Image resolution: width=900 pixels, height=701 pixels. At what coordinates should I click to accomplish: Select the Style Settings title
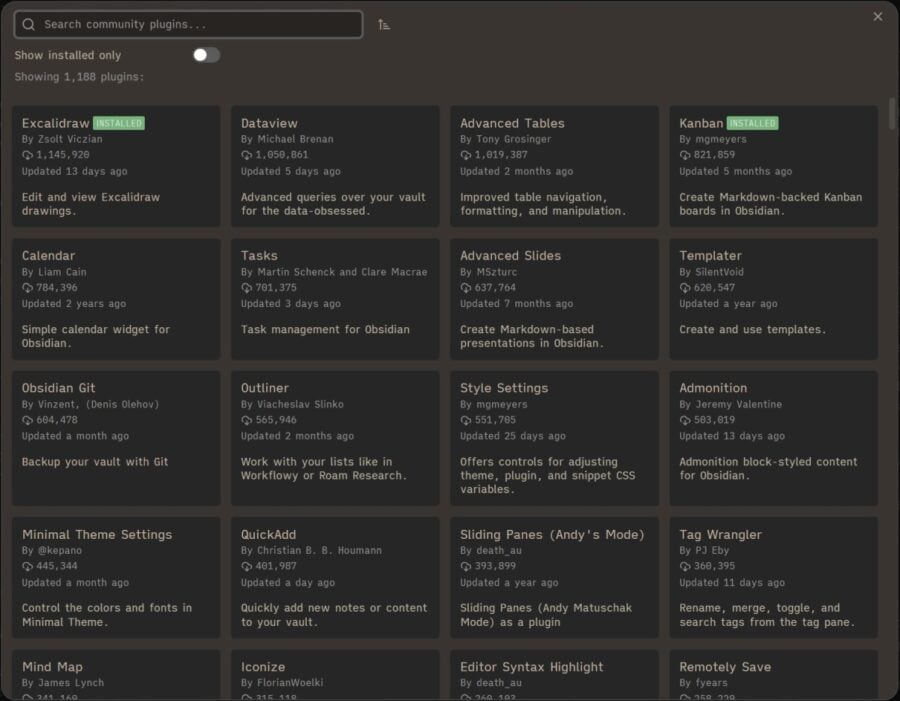(x=504, y=388)
